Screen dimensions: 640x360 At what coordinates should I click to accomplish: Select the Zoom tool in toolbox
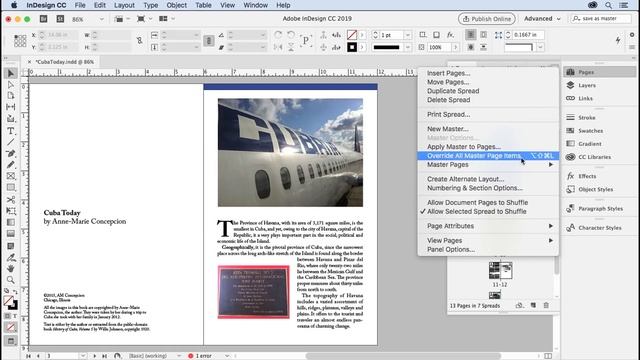11,280
